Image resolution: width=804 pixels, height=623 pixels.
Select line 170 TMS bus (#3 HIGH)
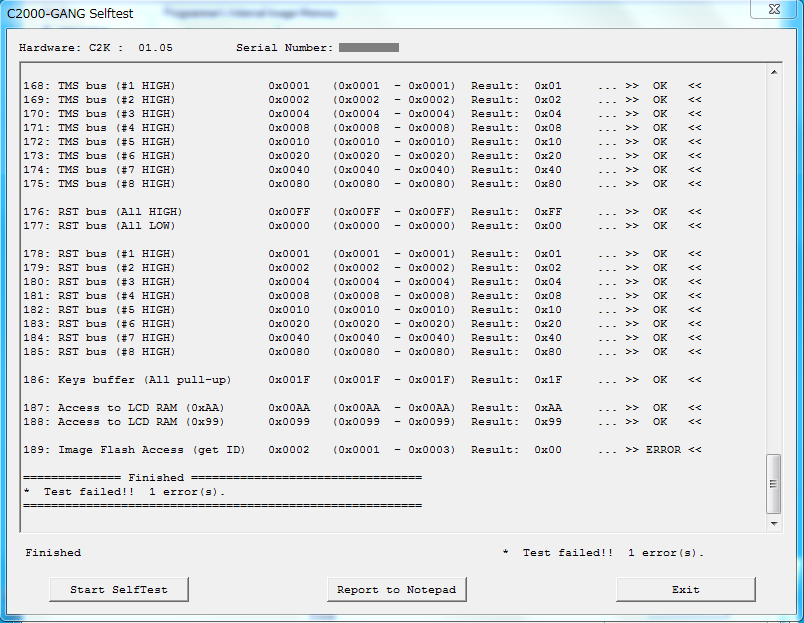362,114
